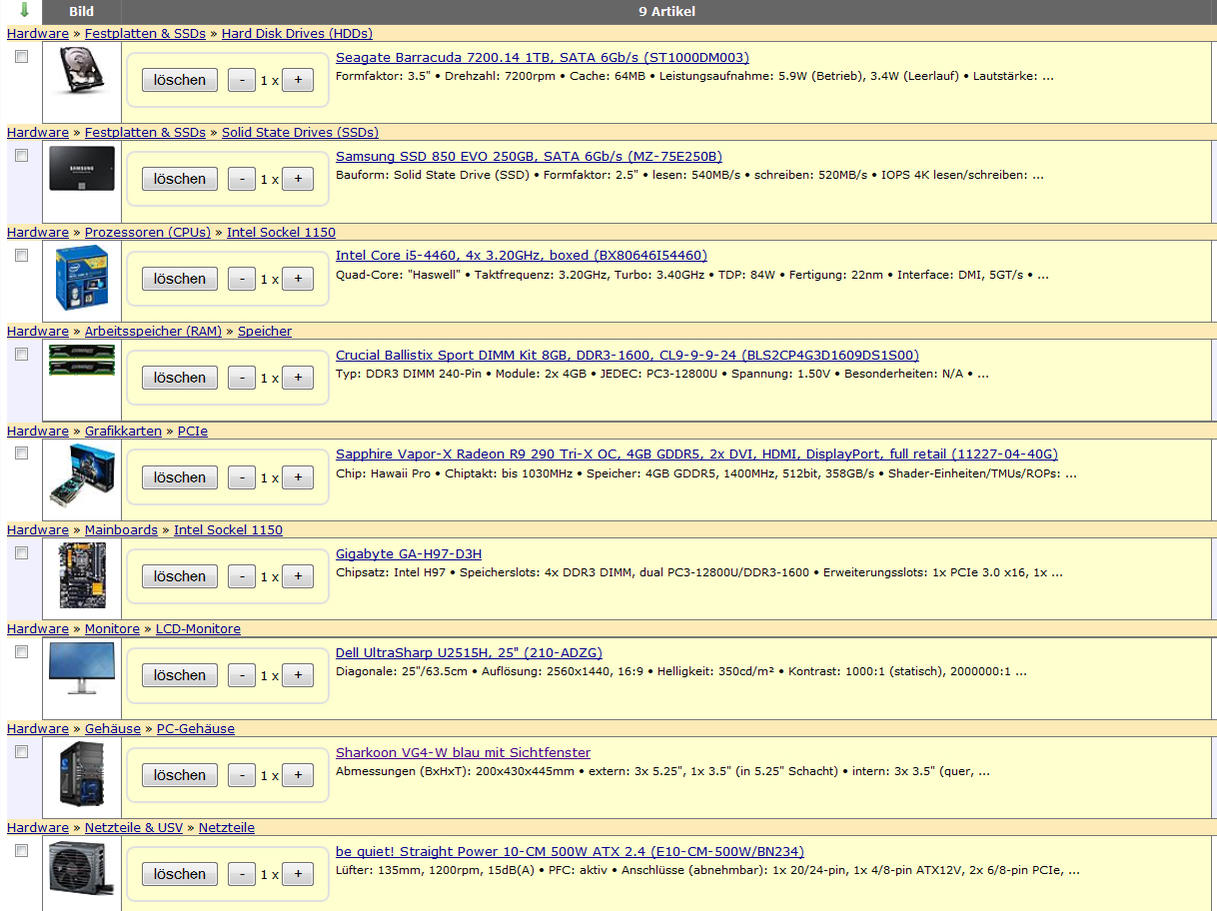This screenshot has height=911, width=1217.
Task: Open be quiet! Straight Power 10-CM link
Action: pyautogui.click(x=570, y=852)
